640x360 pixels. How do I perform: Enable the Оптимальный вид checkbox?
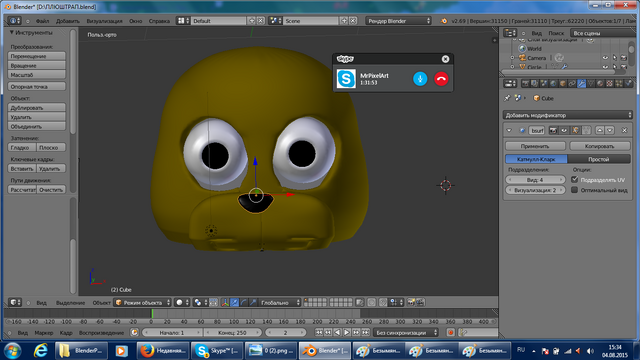tap(575, 190)
